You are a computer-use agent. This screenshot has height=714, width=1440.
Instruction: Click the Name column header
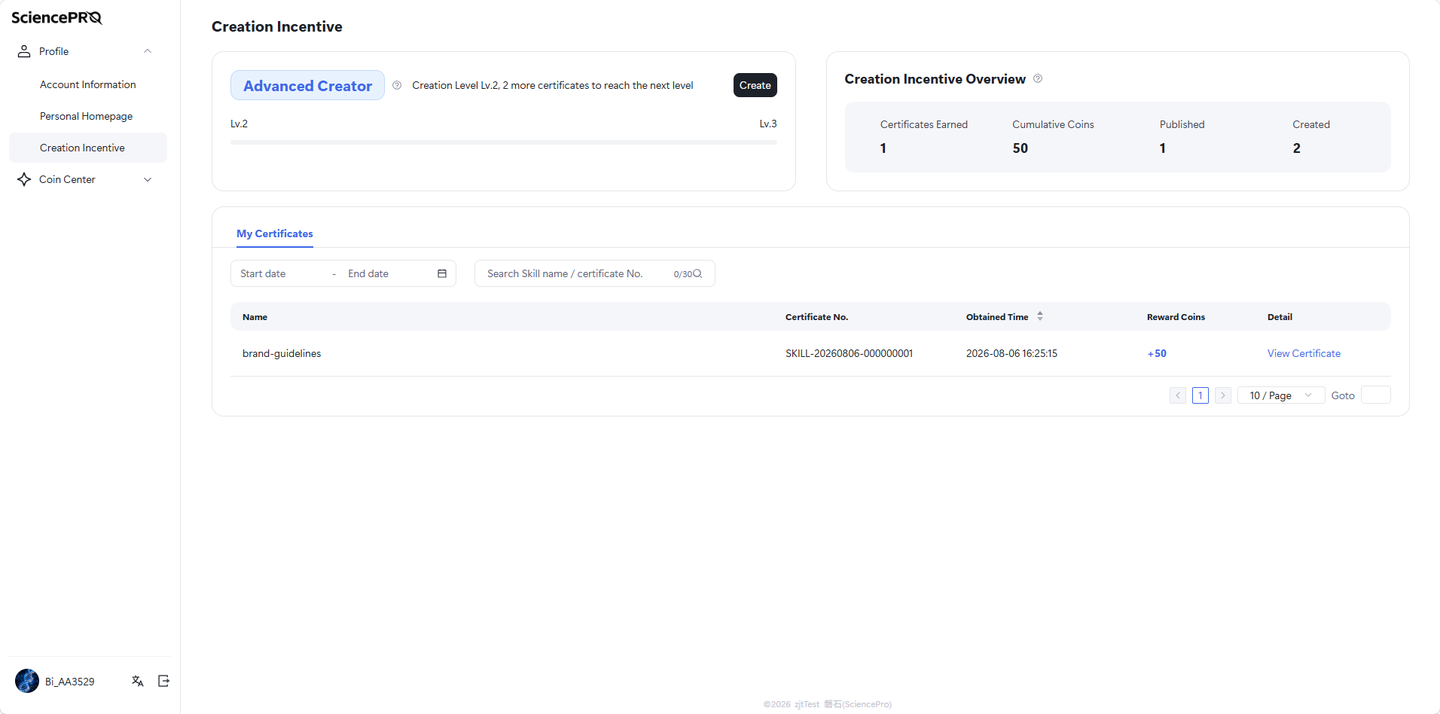point(255,317)
